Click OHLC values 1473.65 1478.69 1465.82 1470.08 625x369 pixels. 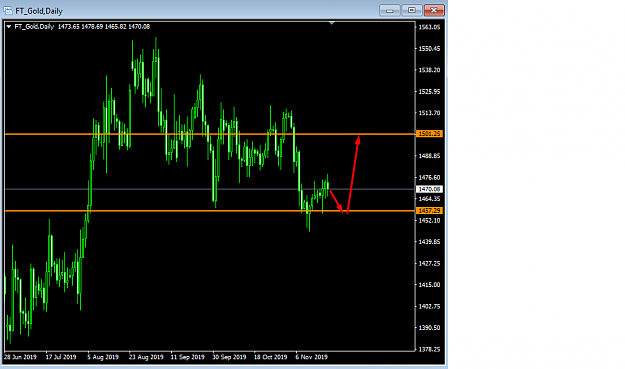click(104, 27)
